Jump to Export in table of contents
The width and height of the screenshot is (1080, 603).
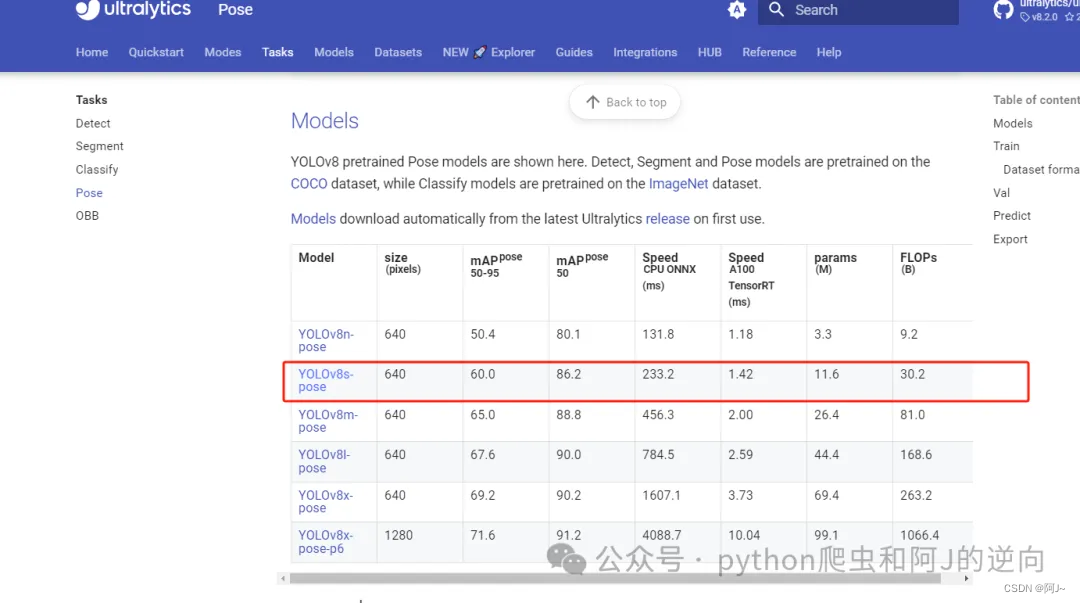(1010, 239)
